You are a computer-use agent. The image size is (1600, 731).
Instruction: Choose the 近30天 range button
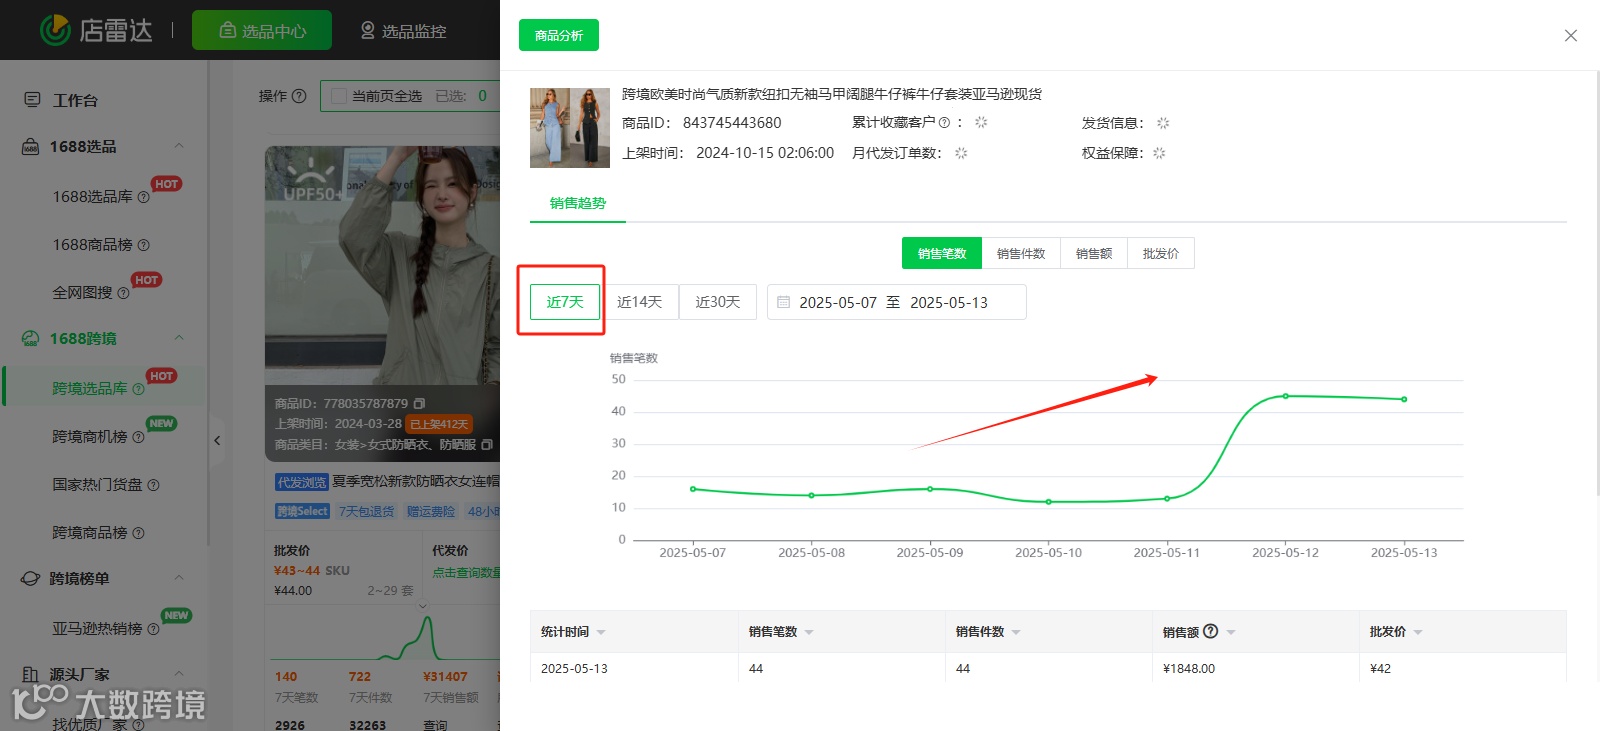(718, 302)
